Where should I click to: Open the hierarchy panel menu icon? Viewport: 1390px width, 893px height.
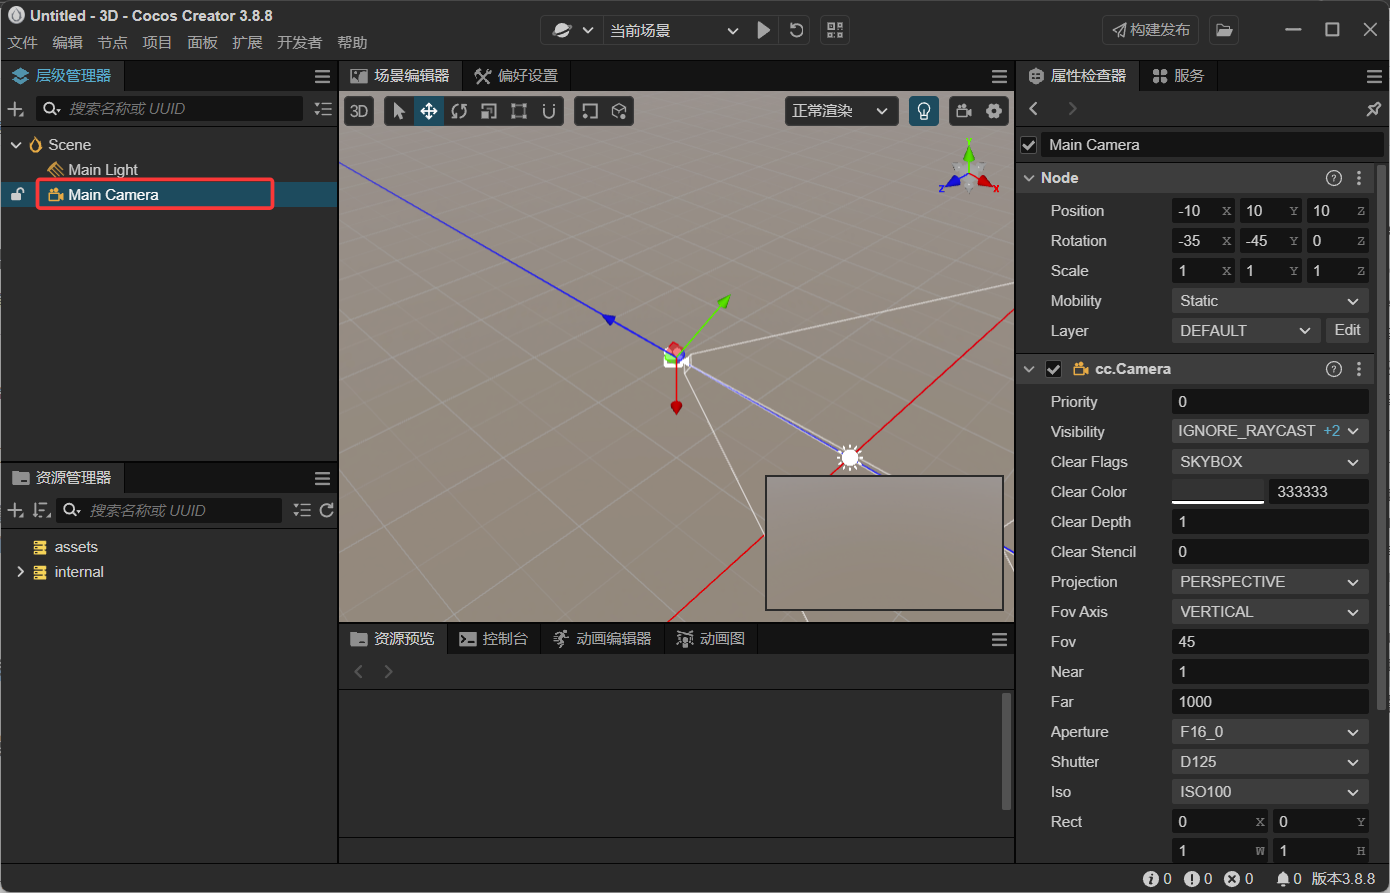coord(322,76)
